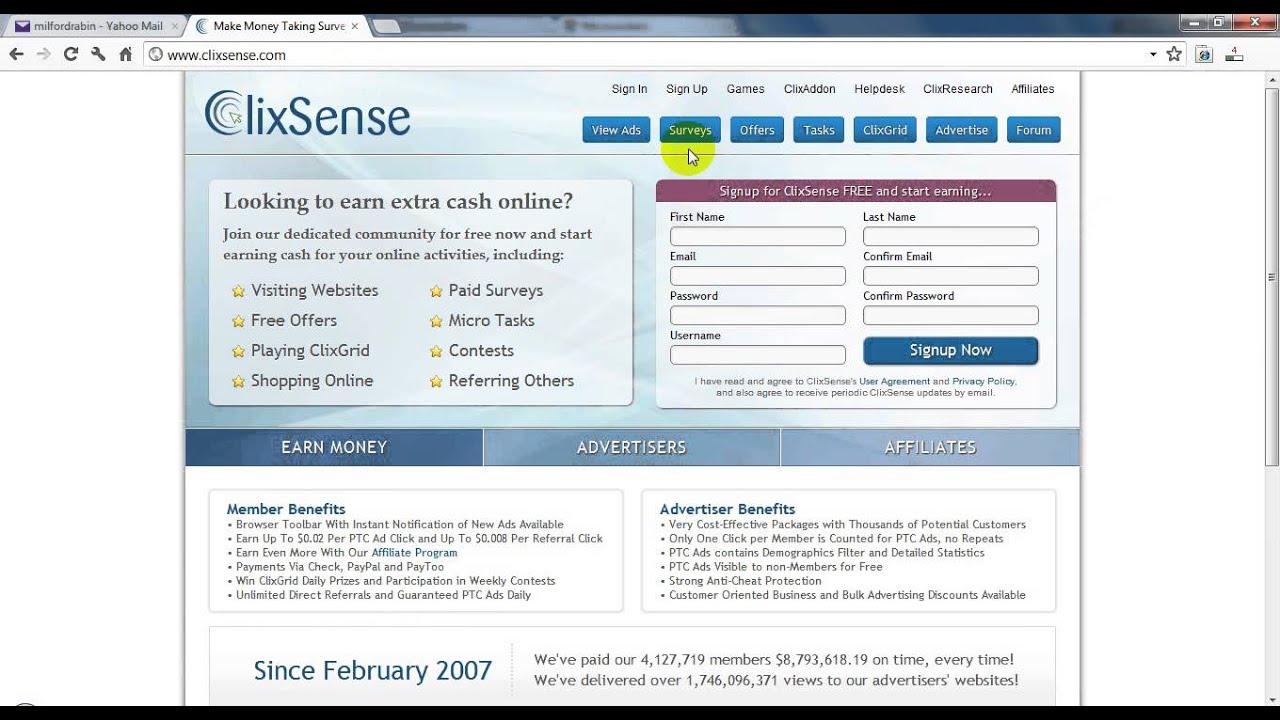Focus the Last Name field
This screenshot has width=1280, height=720.
point(951,237)
